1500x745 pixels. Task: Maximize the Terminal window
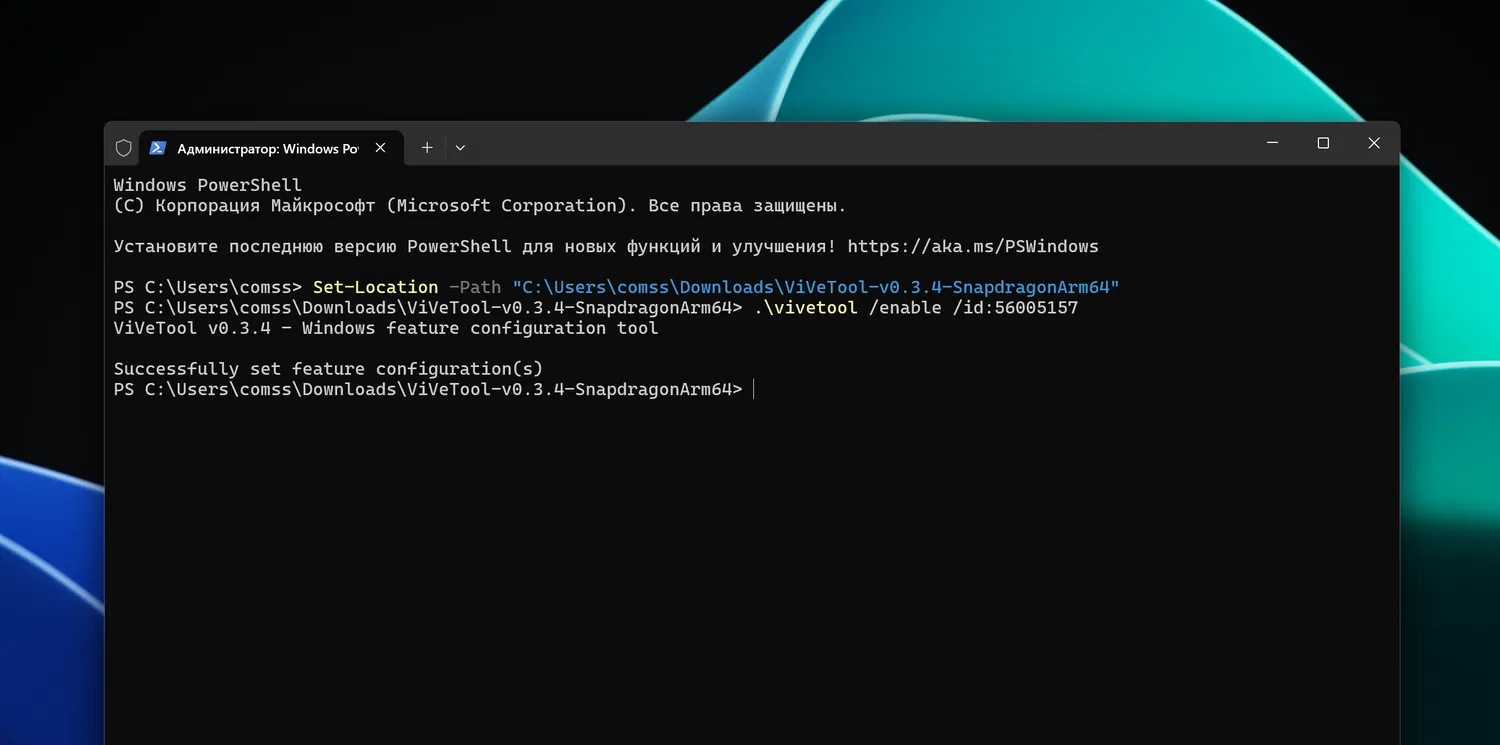click(x=1323, y=144)
